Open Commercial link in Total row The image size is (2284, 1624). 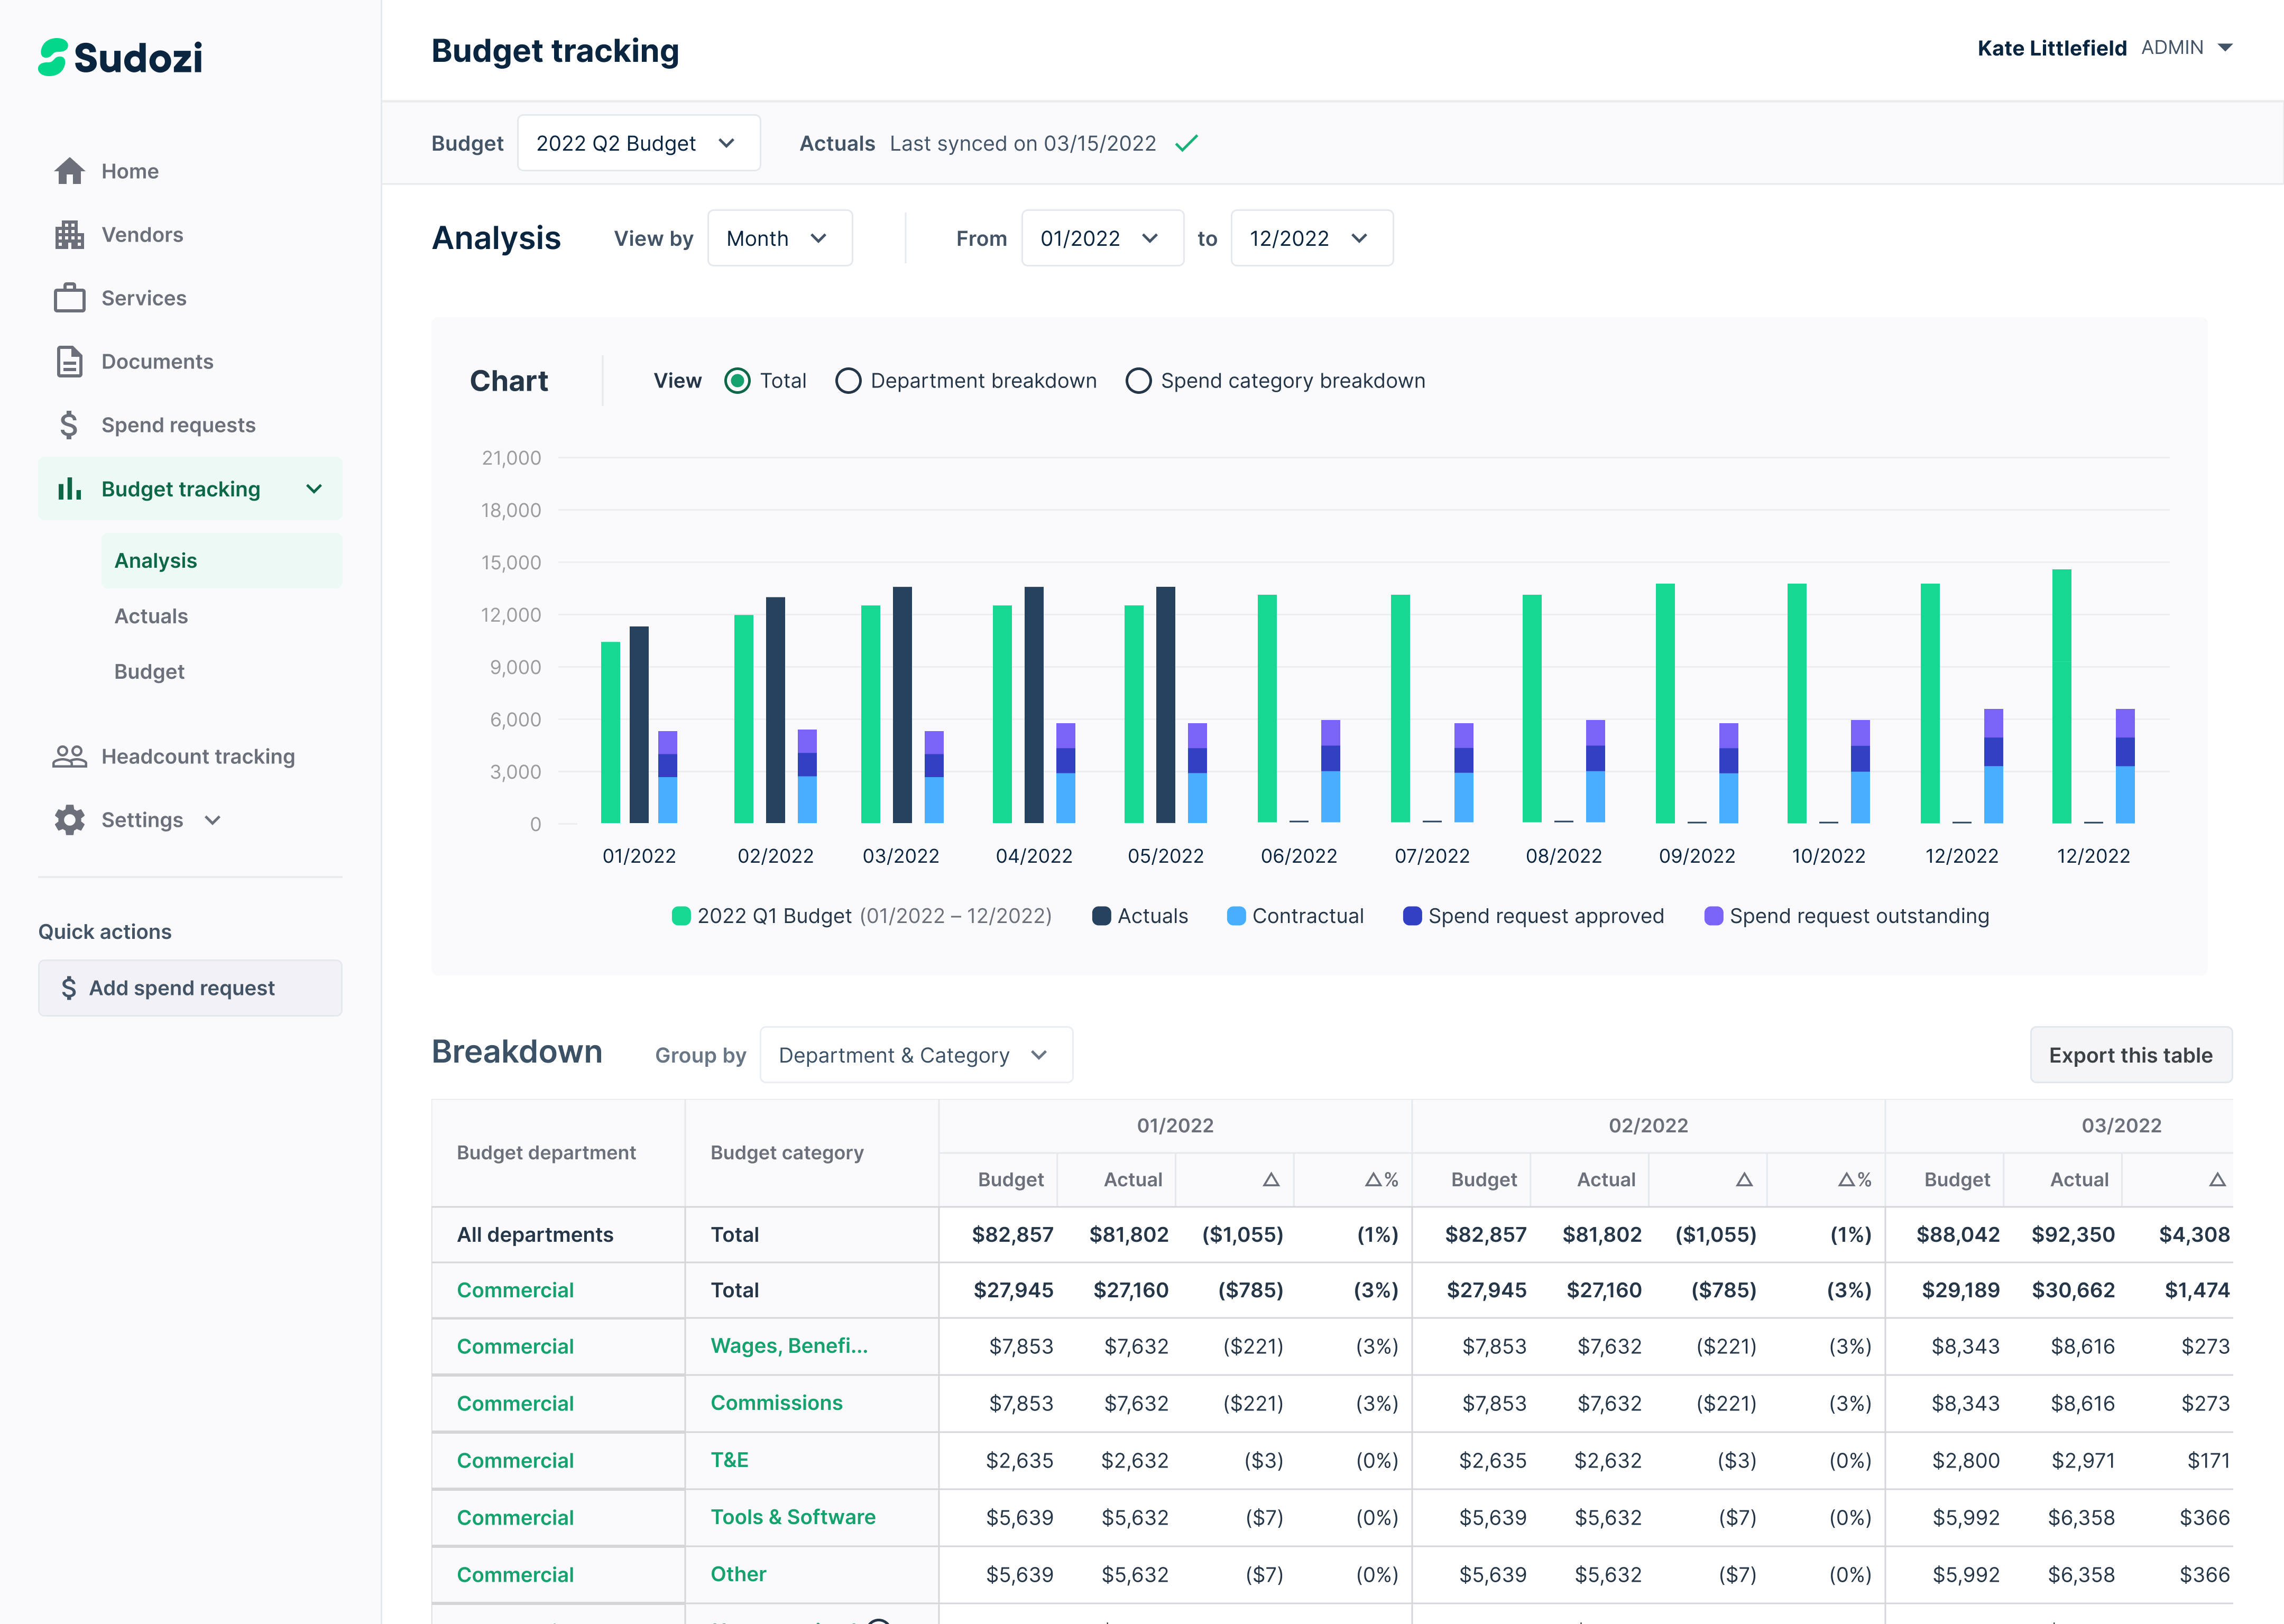tap(515, 1290)
